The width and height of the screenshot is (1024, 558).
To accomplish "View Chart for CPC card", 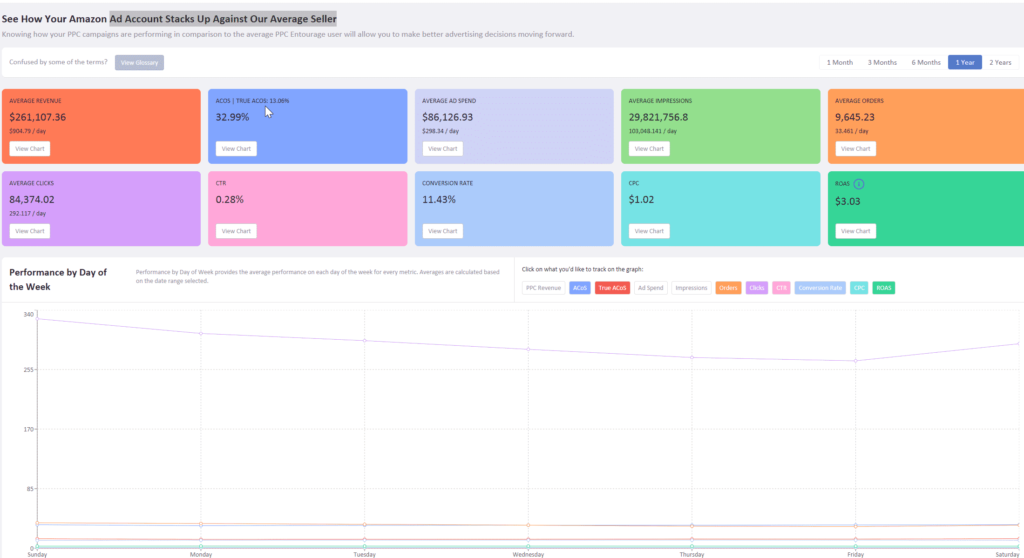I will [649, 231].
